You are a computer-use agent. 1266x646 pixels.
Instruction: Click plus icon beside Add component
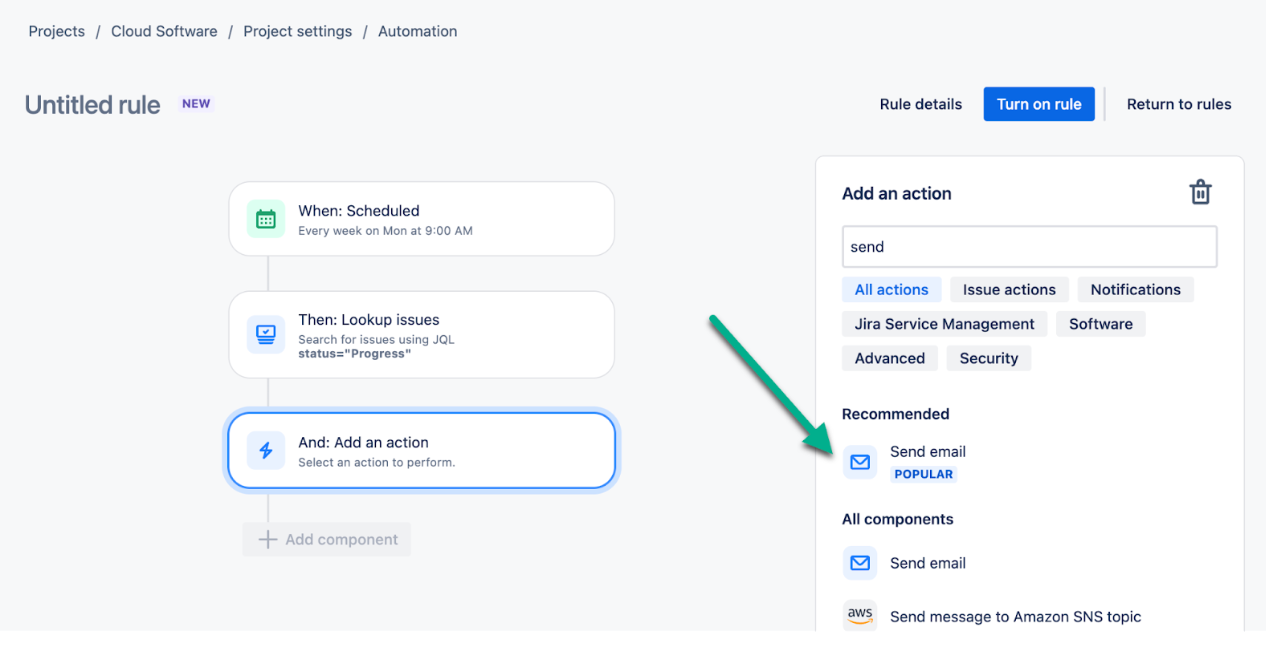tap(267, 539)
